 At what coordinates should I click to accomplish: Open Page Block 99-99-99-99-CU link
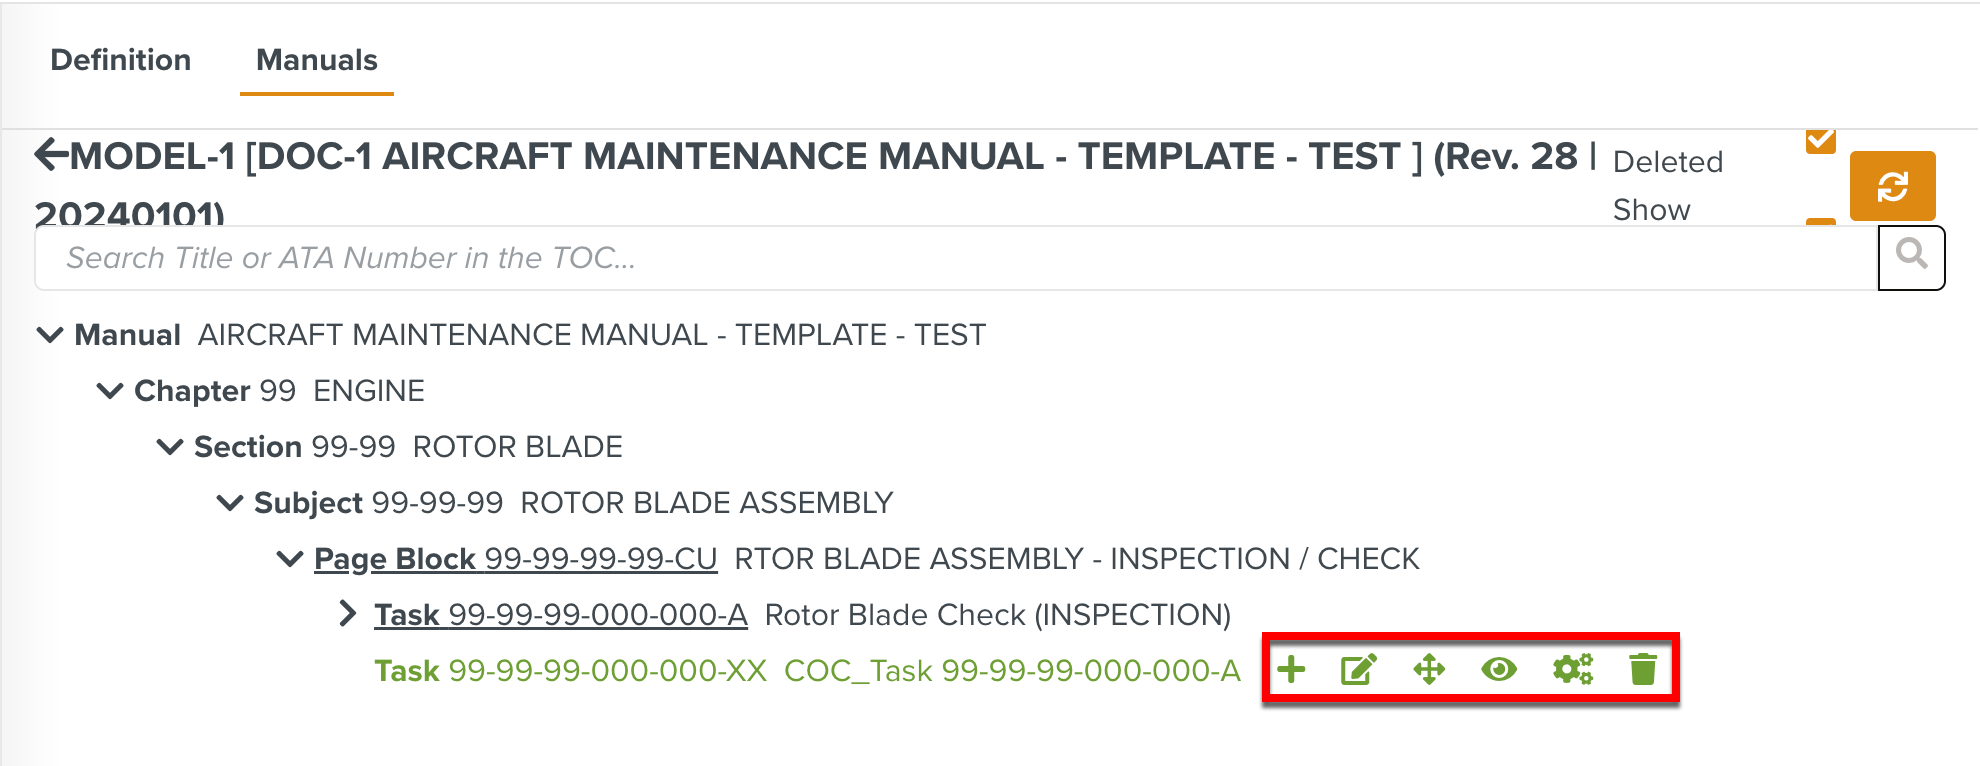(515, 559)
